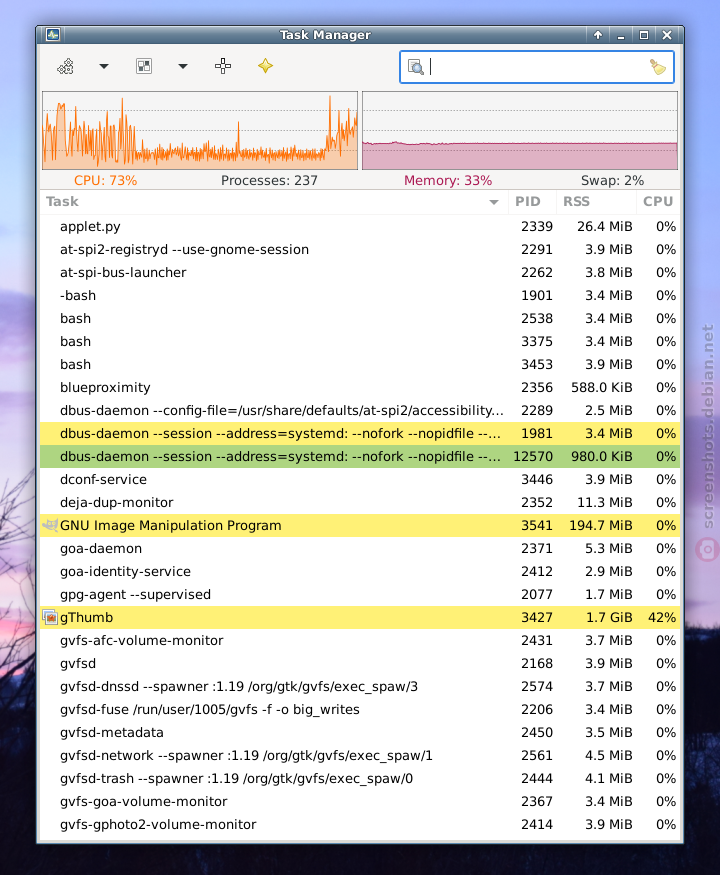Image resolution: width=720 pixels, height=875 pixels.
Task: Select the at-spi2-registryd process row
Action: [360, 249]
